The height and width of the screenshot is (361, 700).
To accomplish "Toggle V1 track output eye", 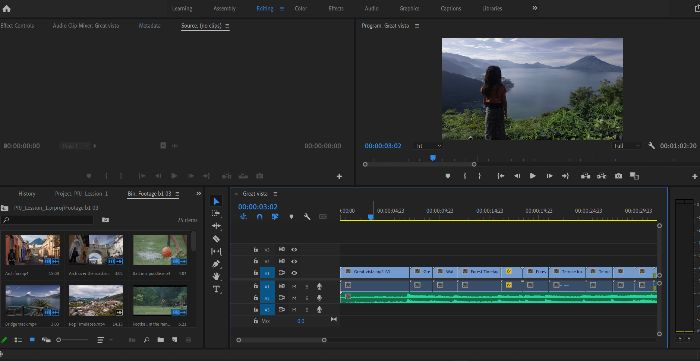I will (x=294, y=273).
